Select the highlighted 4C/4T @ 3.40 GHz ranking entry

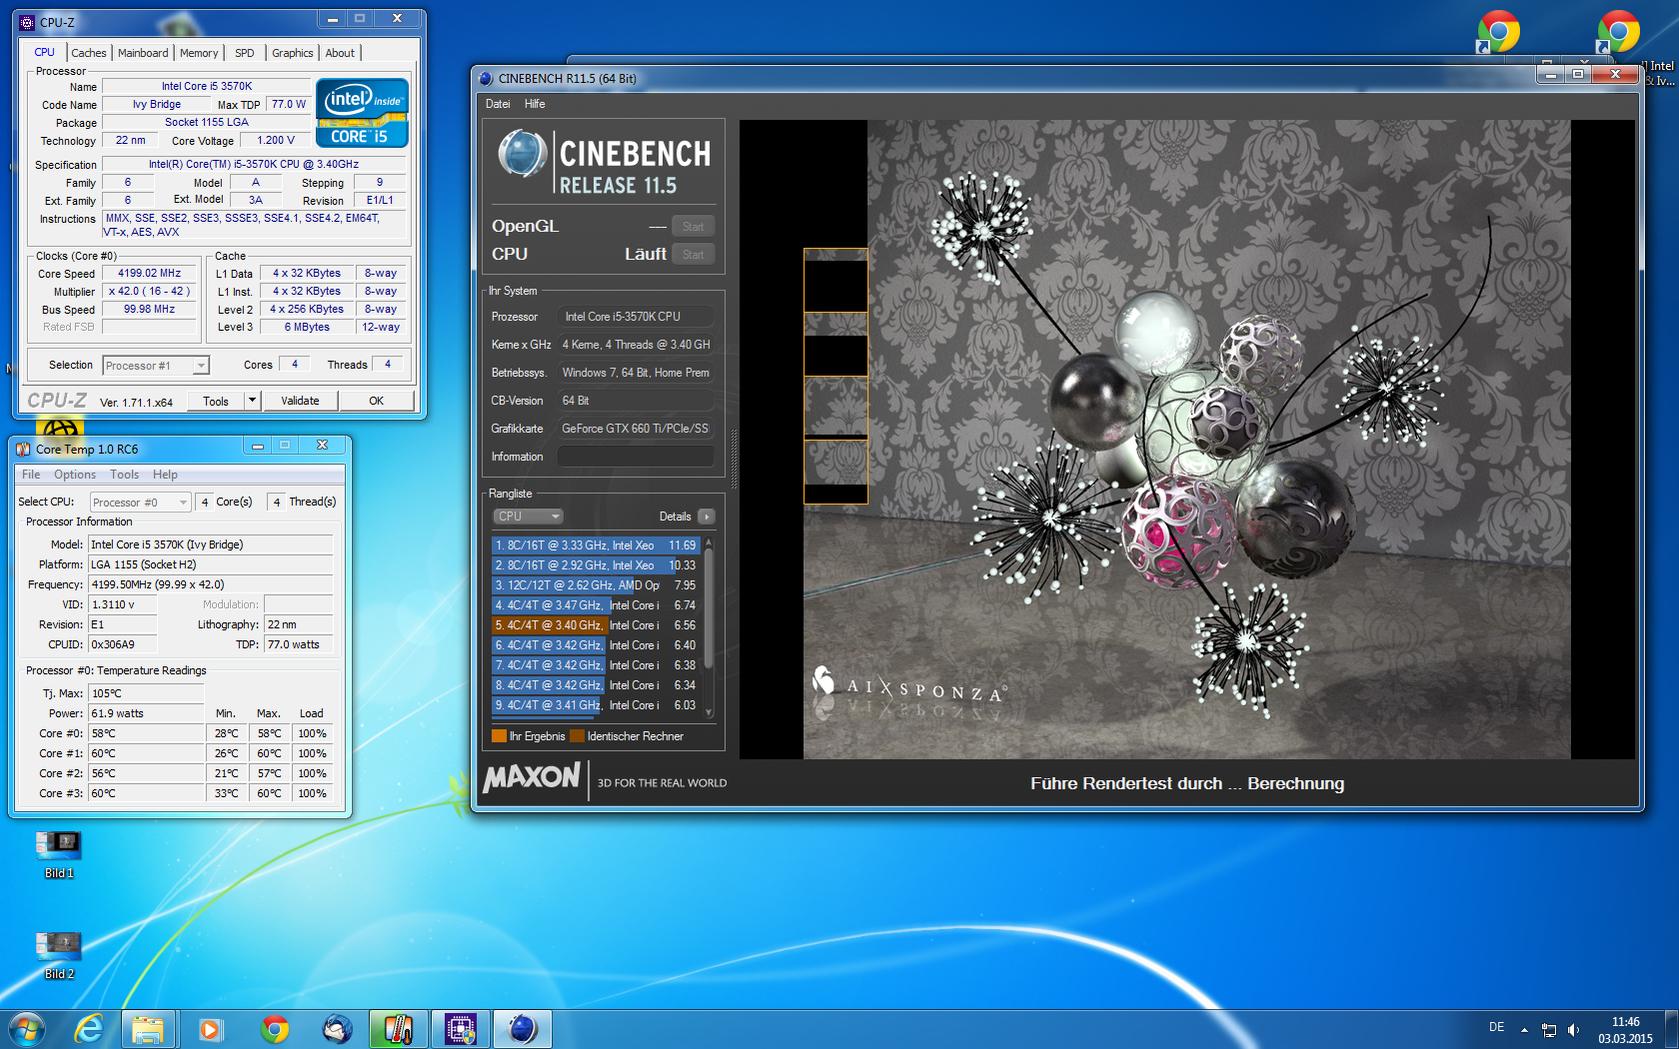[597, 625]
